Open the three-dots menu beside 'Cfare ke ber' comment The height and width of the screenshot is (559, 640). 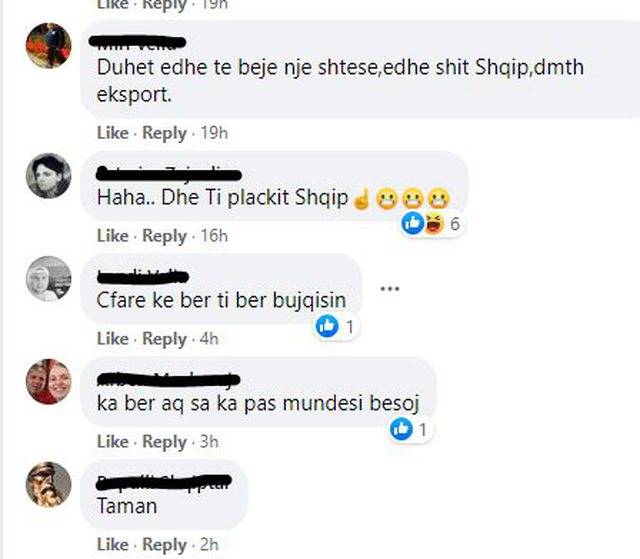(x=390, y=289)
